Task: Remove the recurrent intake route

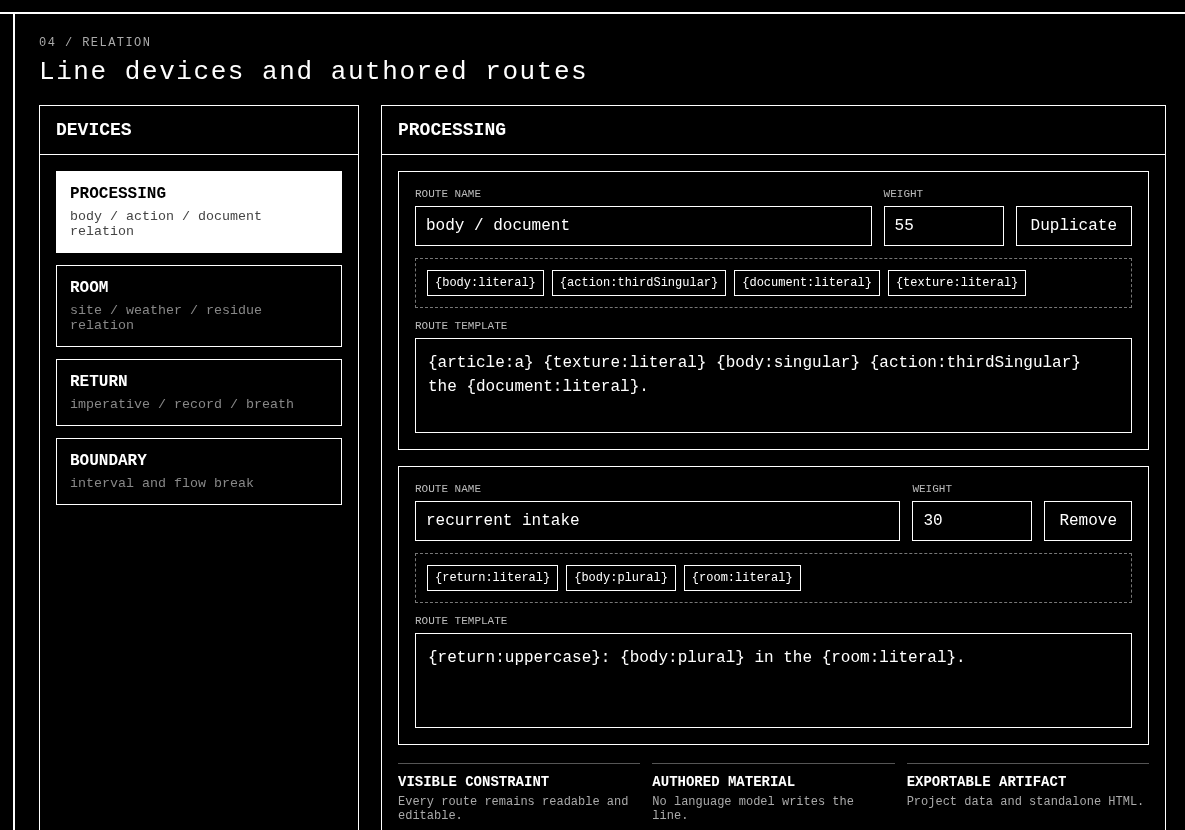Action: coord(1088,520)
